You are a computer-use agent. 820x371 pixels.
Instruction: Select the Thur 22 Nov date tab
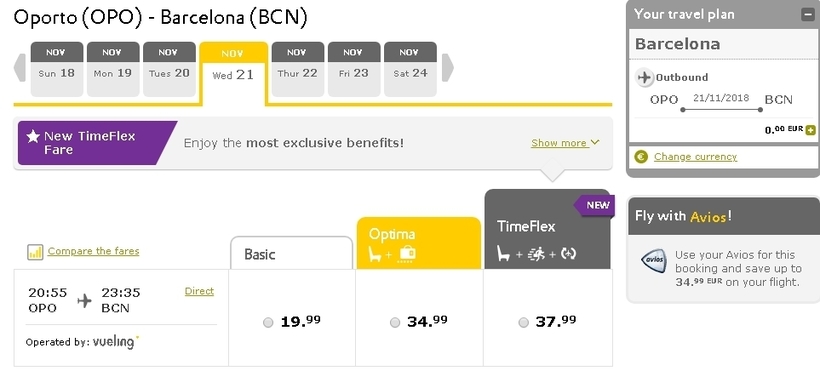tap(298, 69)
